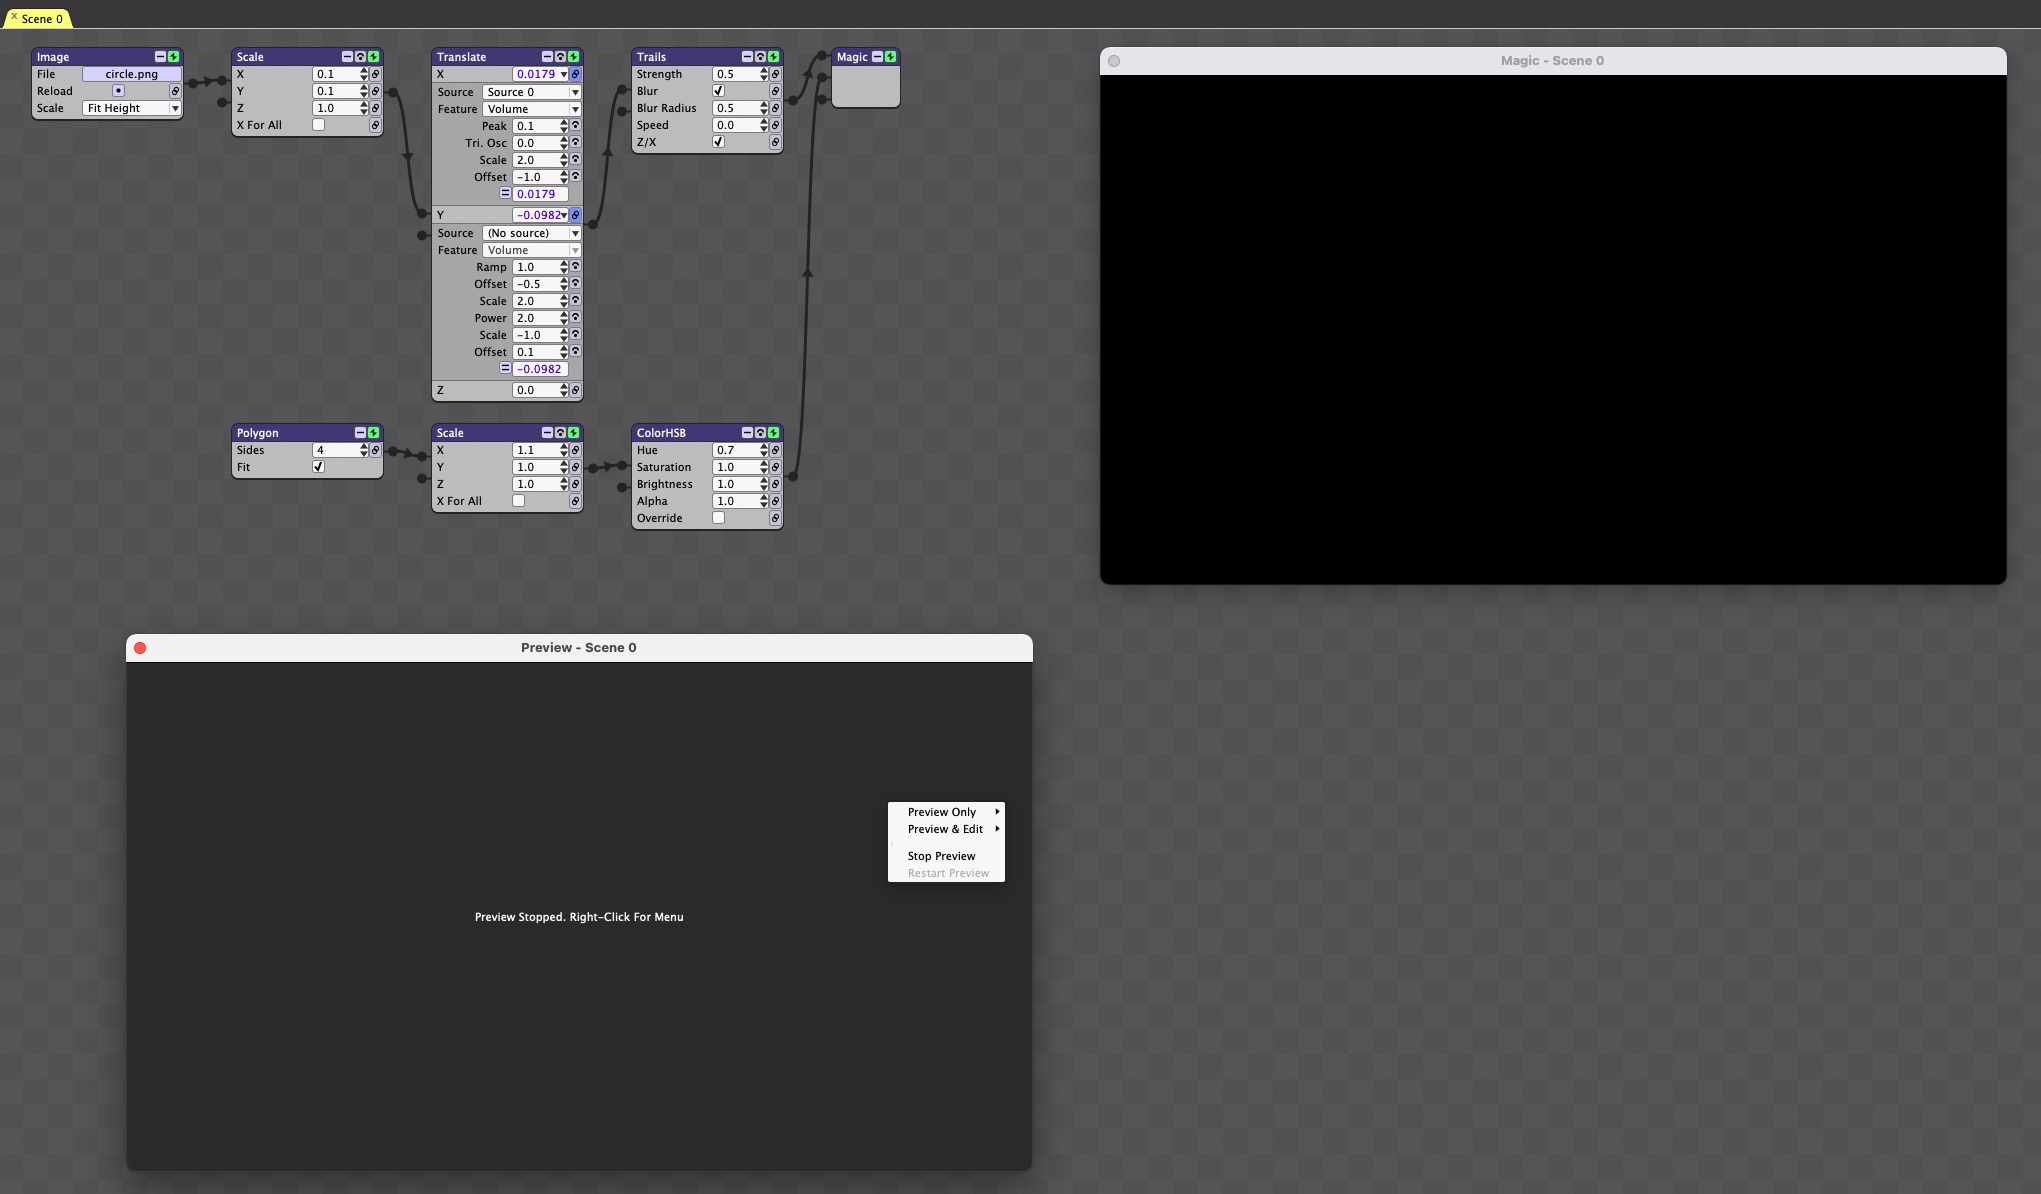
Task: Collapse the Polygon module via minimize icon
Action: [360, 433]
